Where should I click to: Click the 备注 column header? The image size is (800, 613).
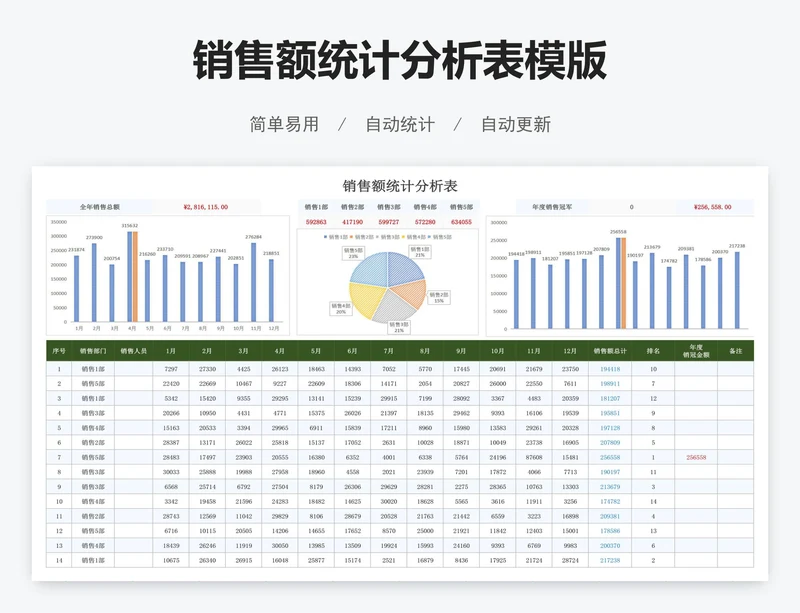click(x=735, y=351)
